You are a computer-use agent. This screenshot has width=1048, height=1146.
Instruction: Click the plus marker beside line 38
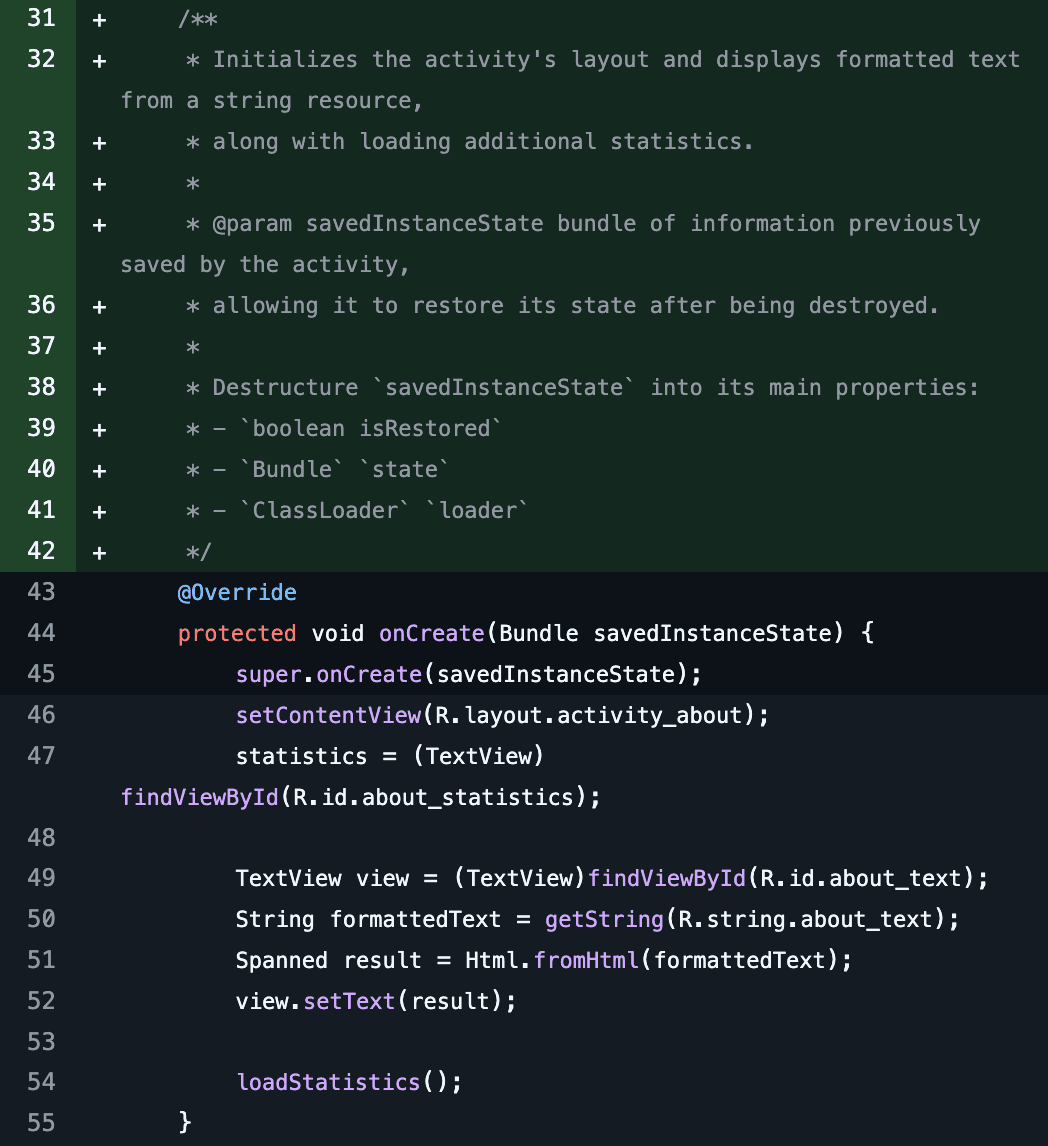[98, 387]
